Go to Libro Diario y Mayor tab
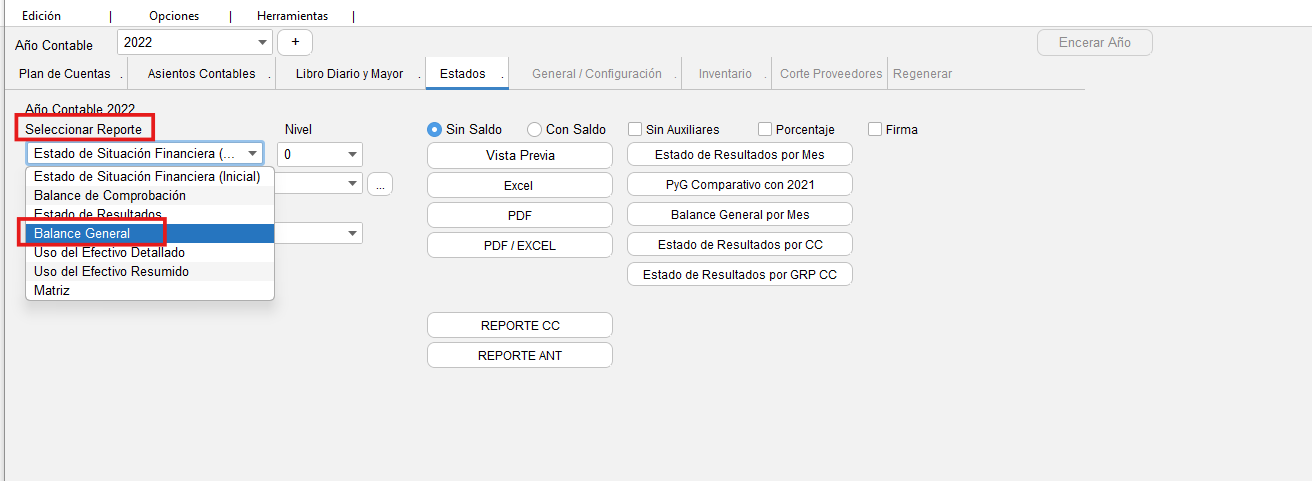Image resolution: width=1312 pixels, height=481 pixels. tap(349, 74)
